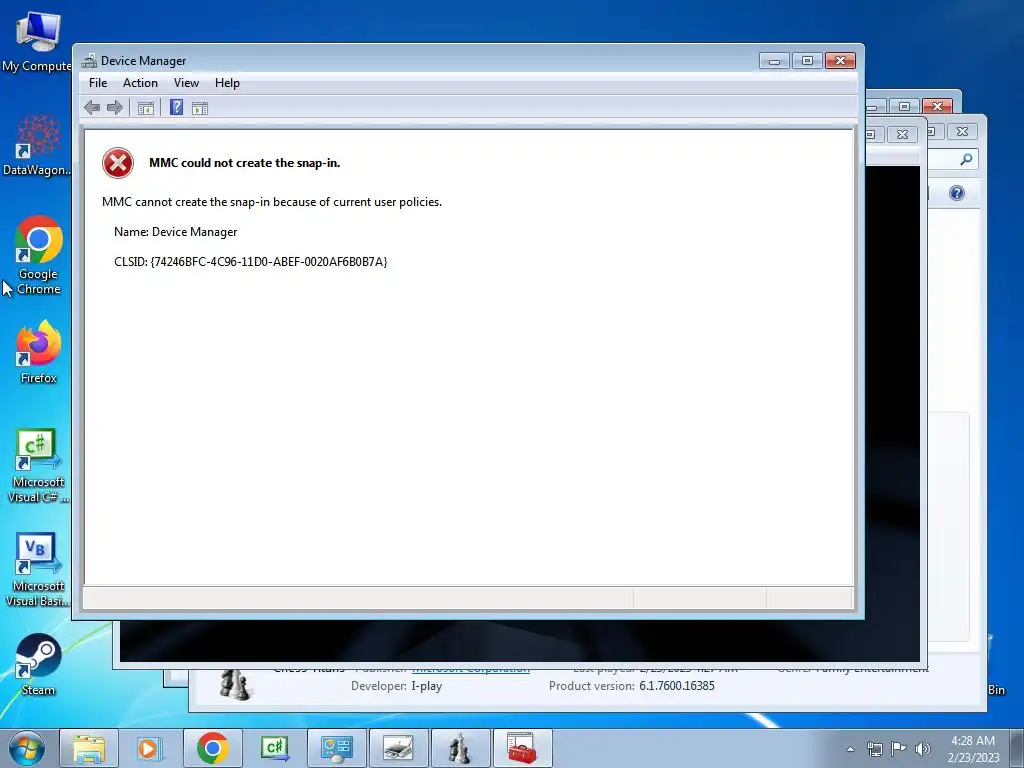This screenshot has height=768, width=1024.
Task: Click the blue help icon in the back window
Action: [x=957, y=193]
